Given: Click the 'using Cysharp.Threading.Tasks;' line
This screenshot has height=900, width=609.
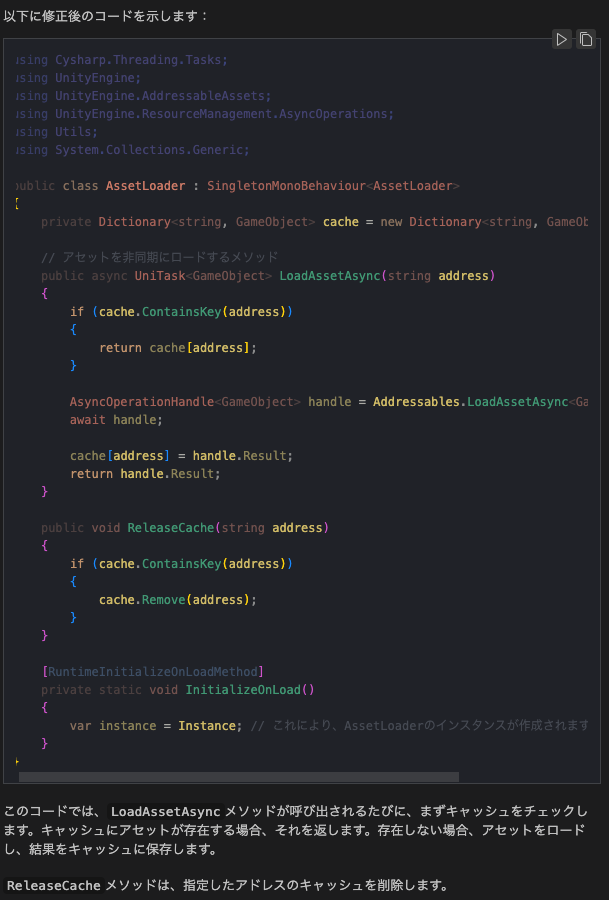Looking at the screenshot, I should (122, 60).
